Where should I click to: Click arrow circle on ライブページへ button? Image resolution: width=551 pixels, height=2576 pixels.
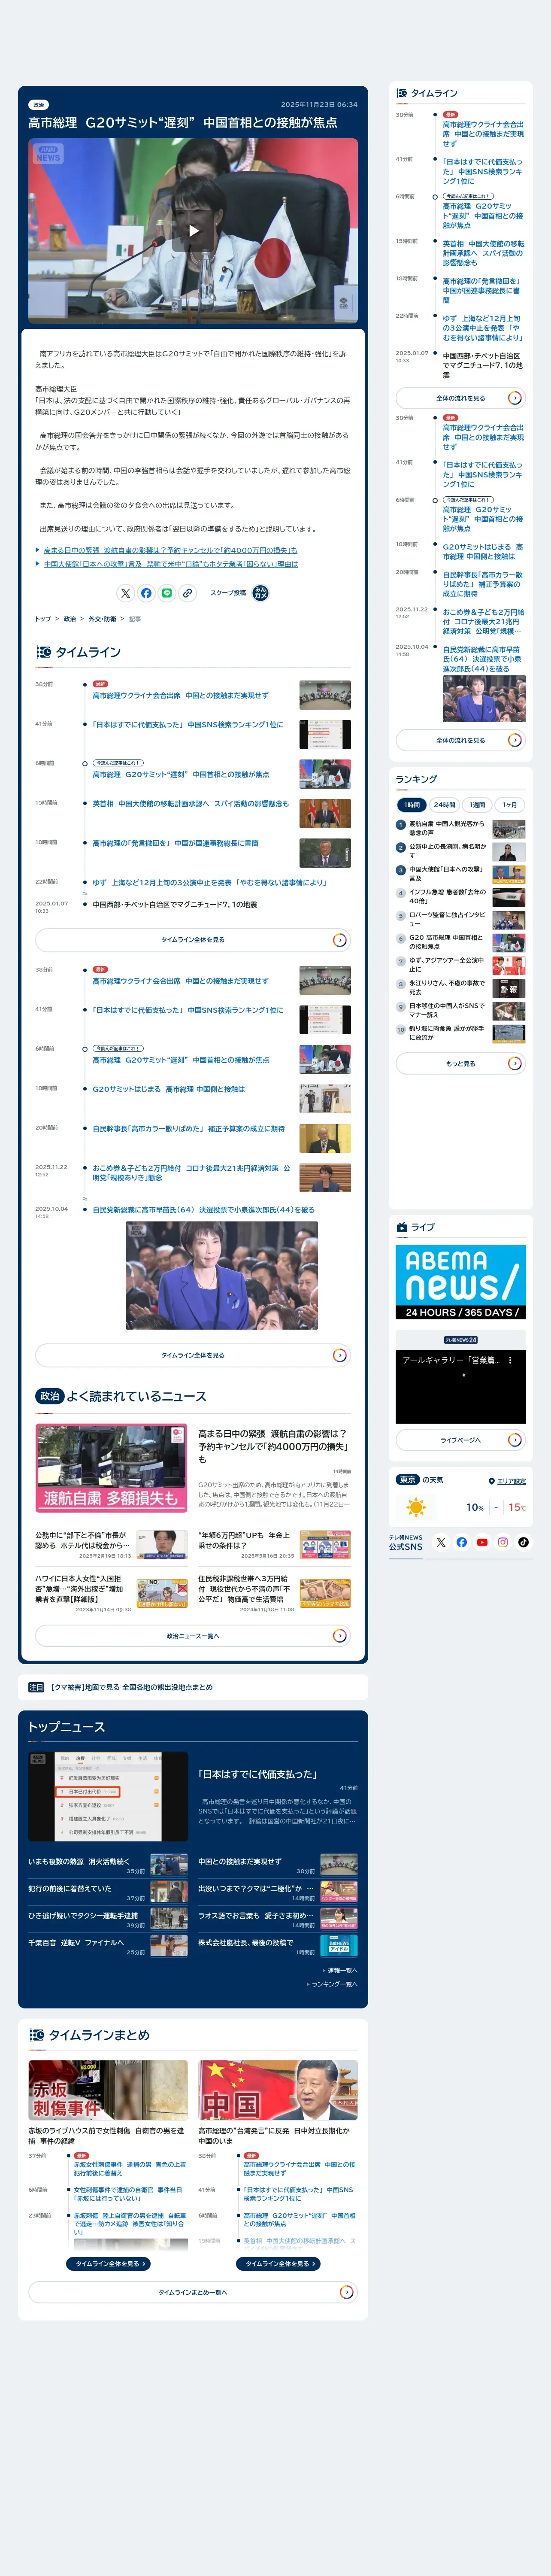(514, 1440)
